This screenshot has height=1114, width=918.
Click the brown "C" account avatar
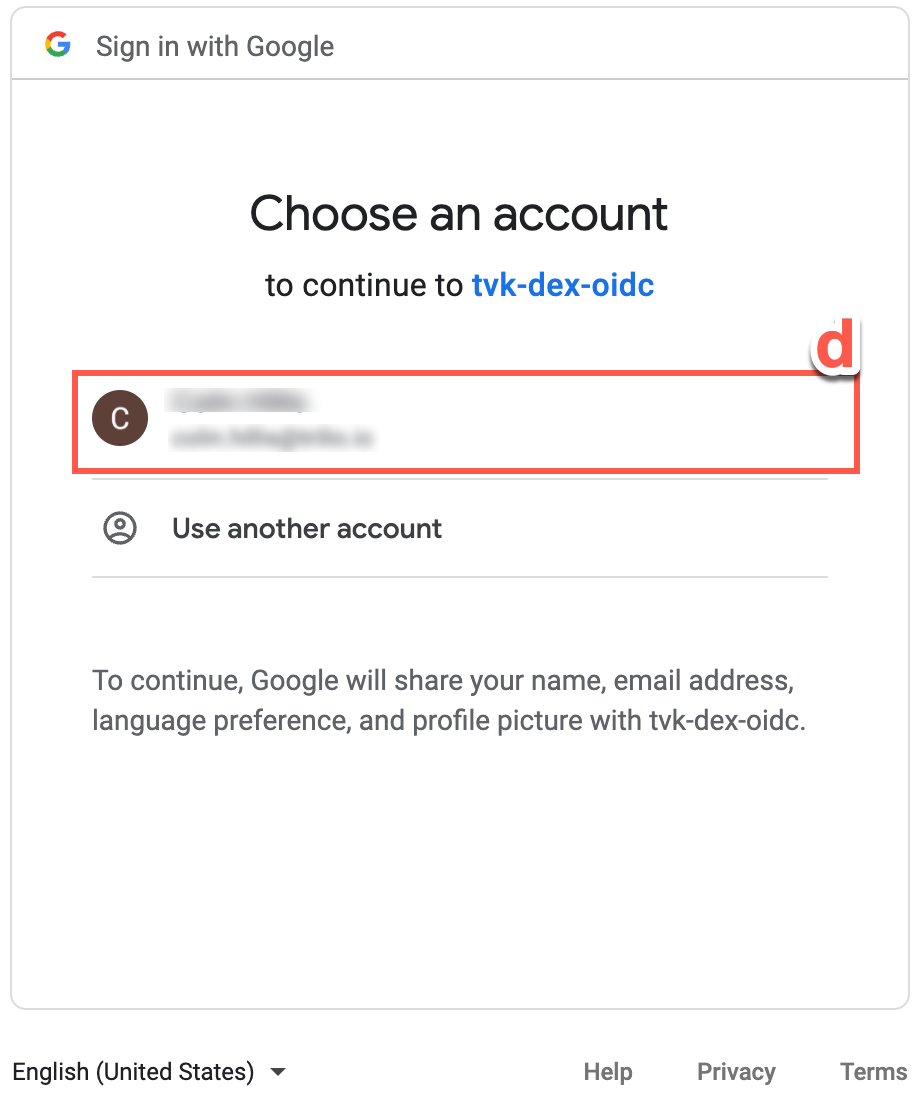[120, 418]
